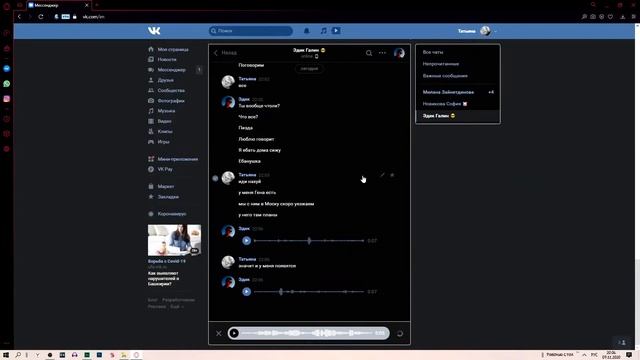Screen dimensions: 640x360
Task: Edit Татьяна's message with pencil icon
Action: click(382, 175)
